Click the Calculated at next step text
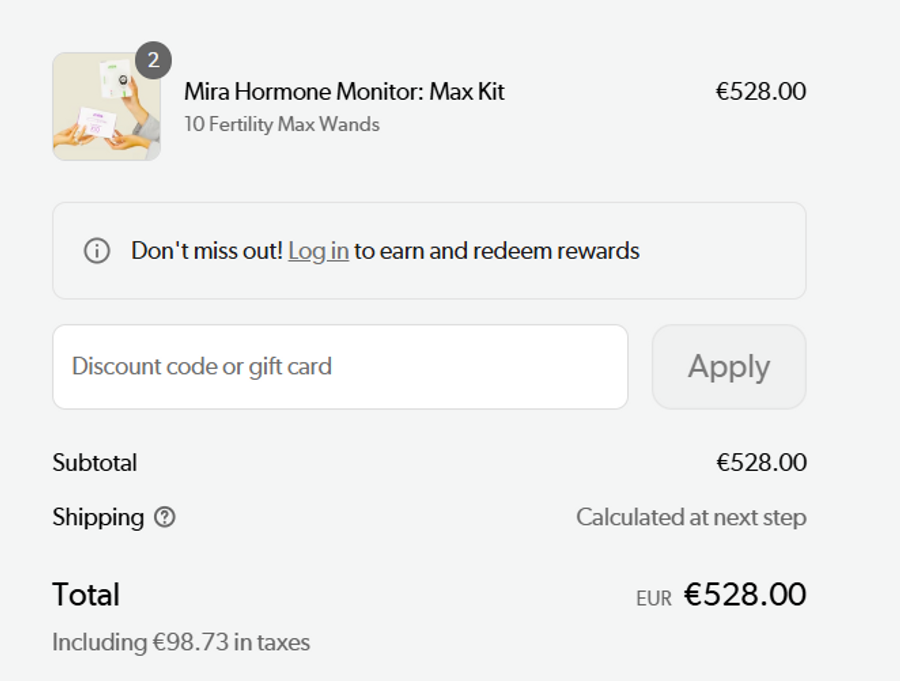 (690, 517)
